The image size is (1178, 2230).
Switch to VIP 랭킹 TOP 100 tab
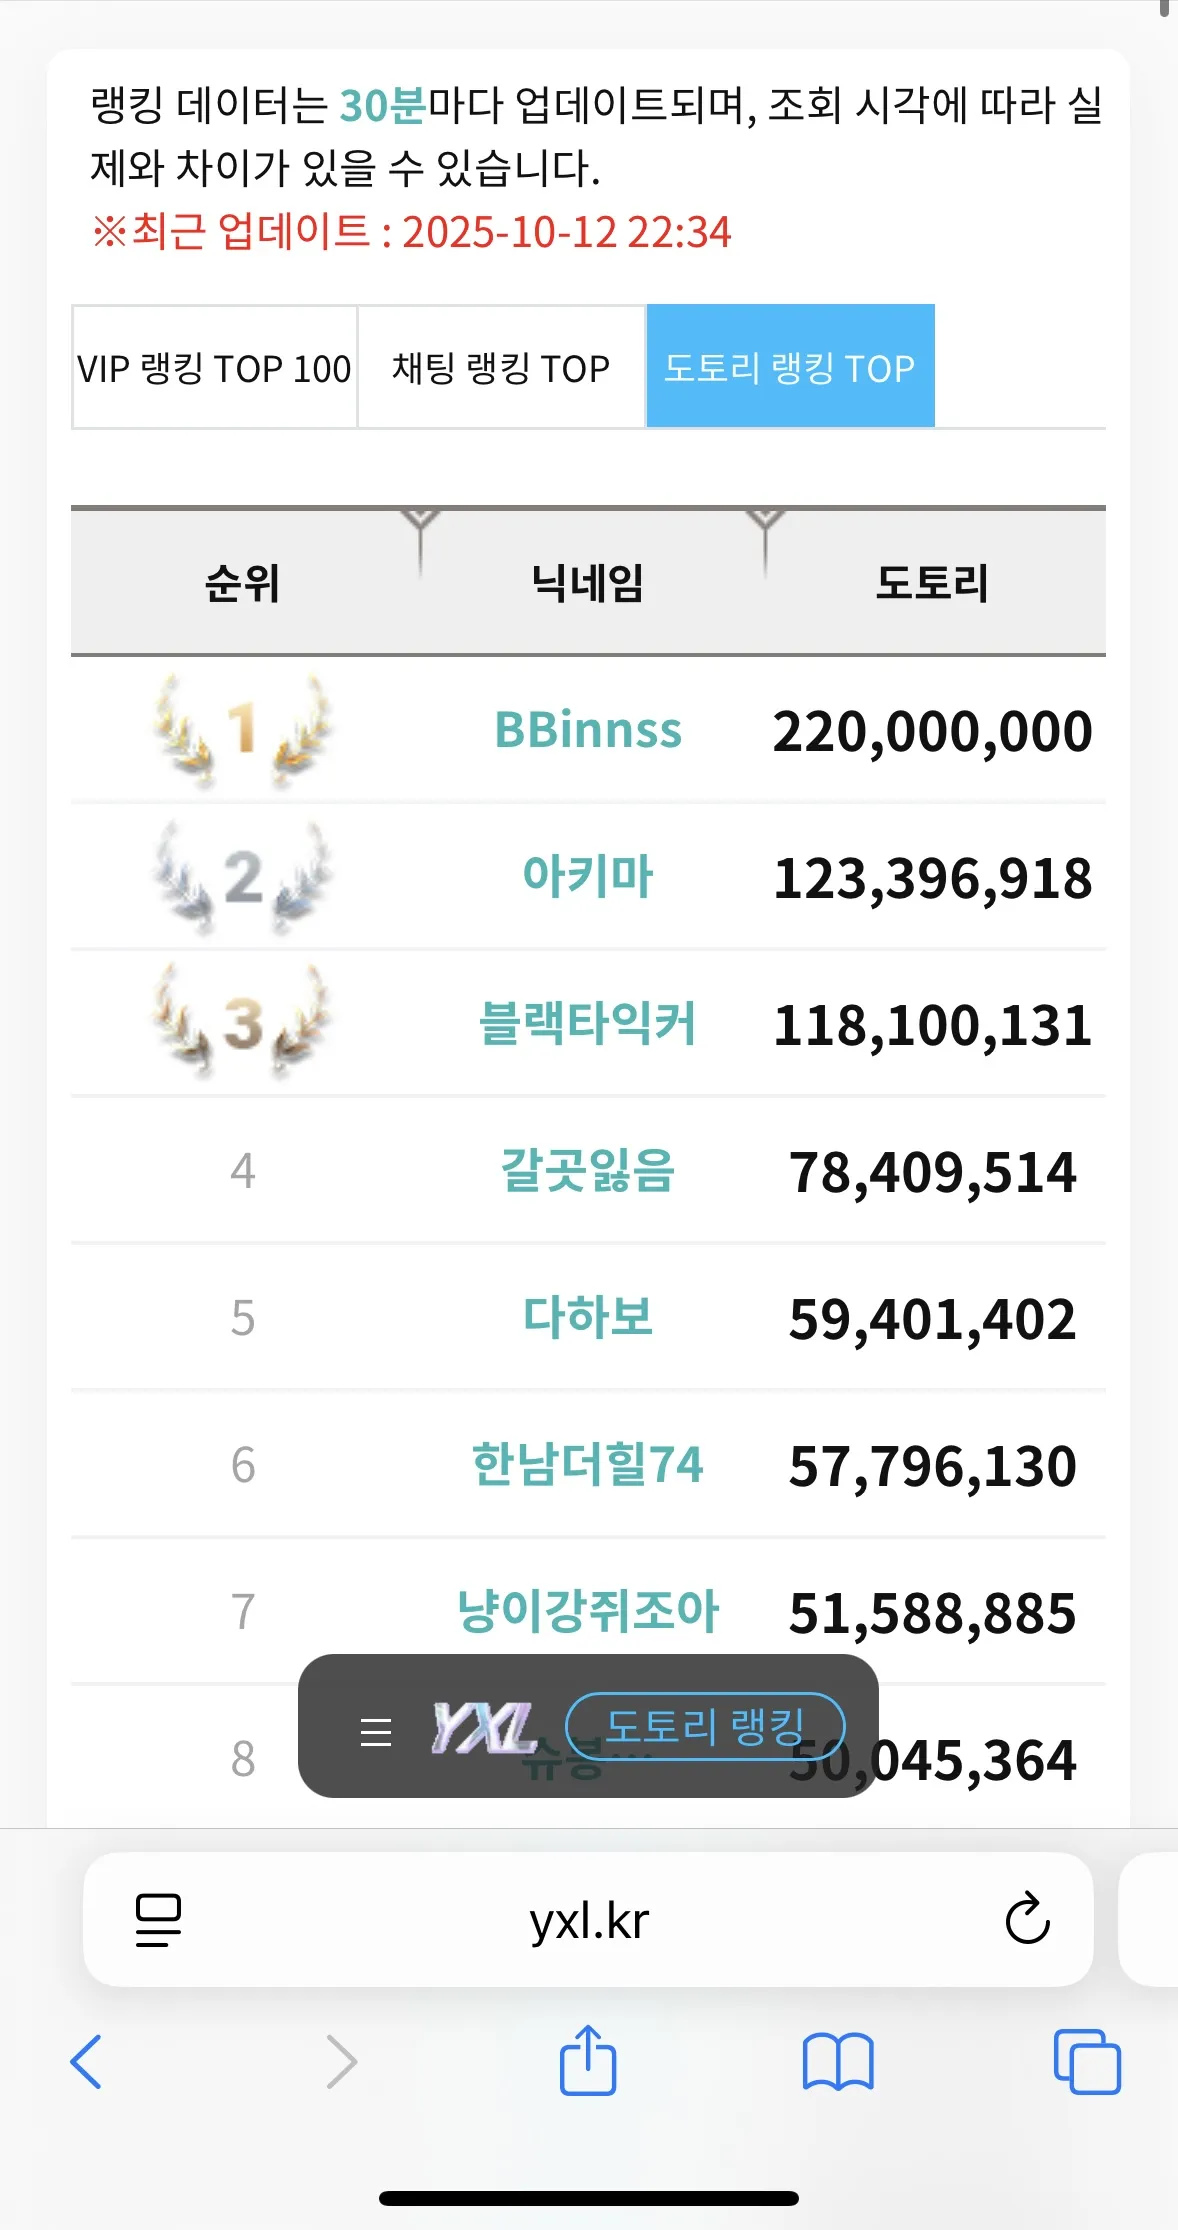(214, 368)
